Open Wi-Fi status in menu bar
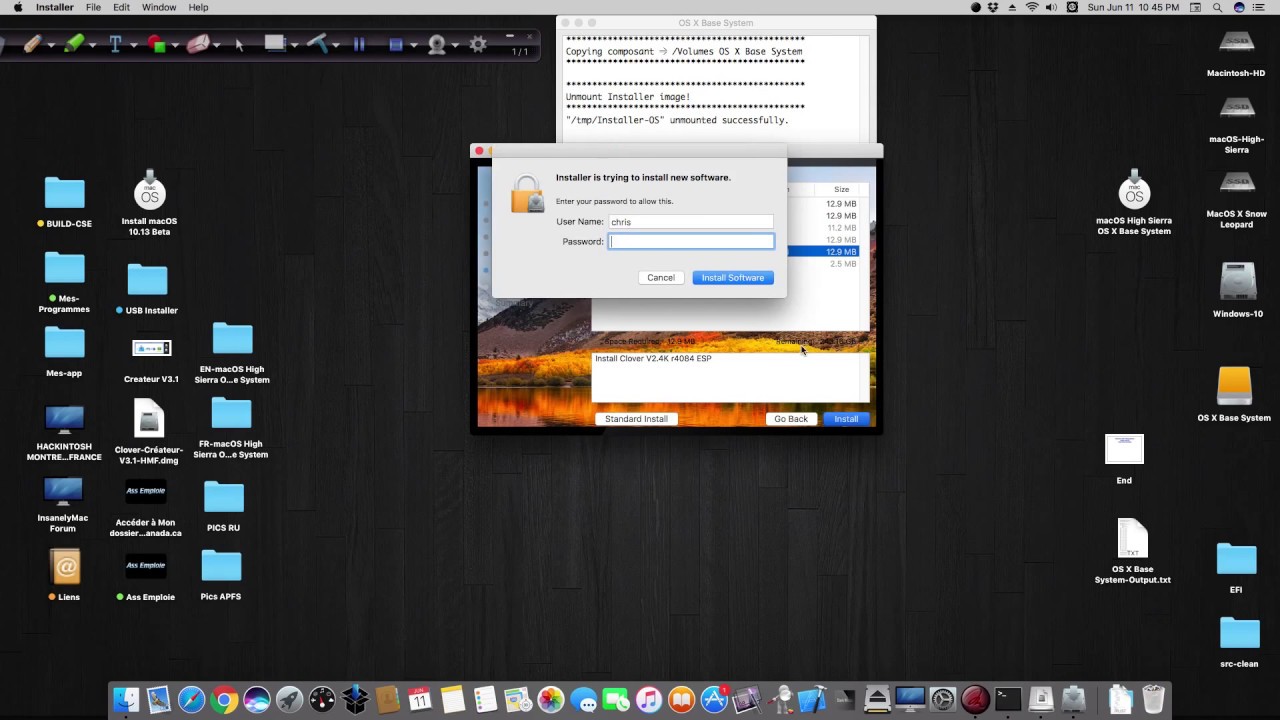This screenshot has width=1280, height=720. pos(1032,7)
